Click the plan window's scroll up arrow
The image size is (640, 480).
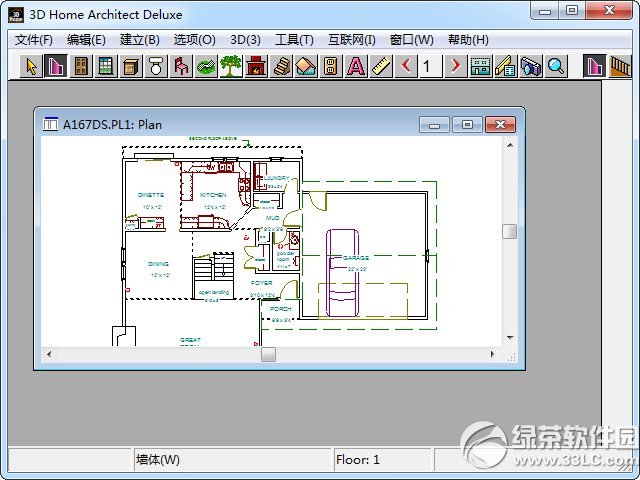pos(510,145)
